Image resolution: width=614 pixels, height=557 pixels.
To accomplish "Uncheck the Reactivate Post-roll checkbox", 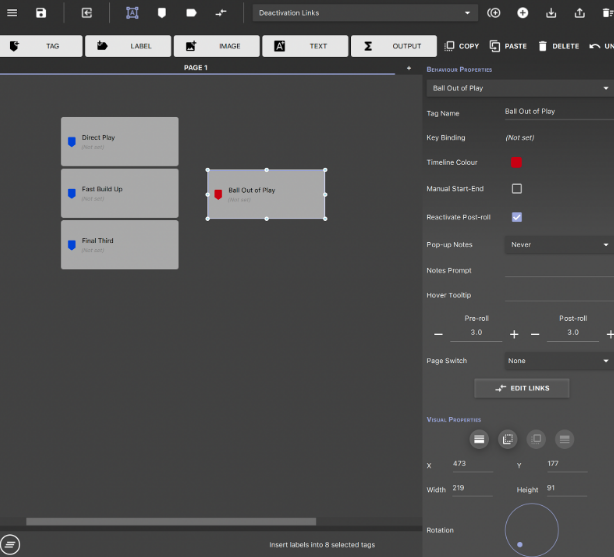I will pyautogui.click(x=517, y=217).
